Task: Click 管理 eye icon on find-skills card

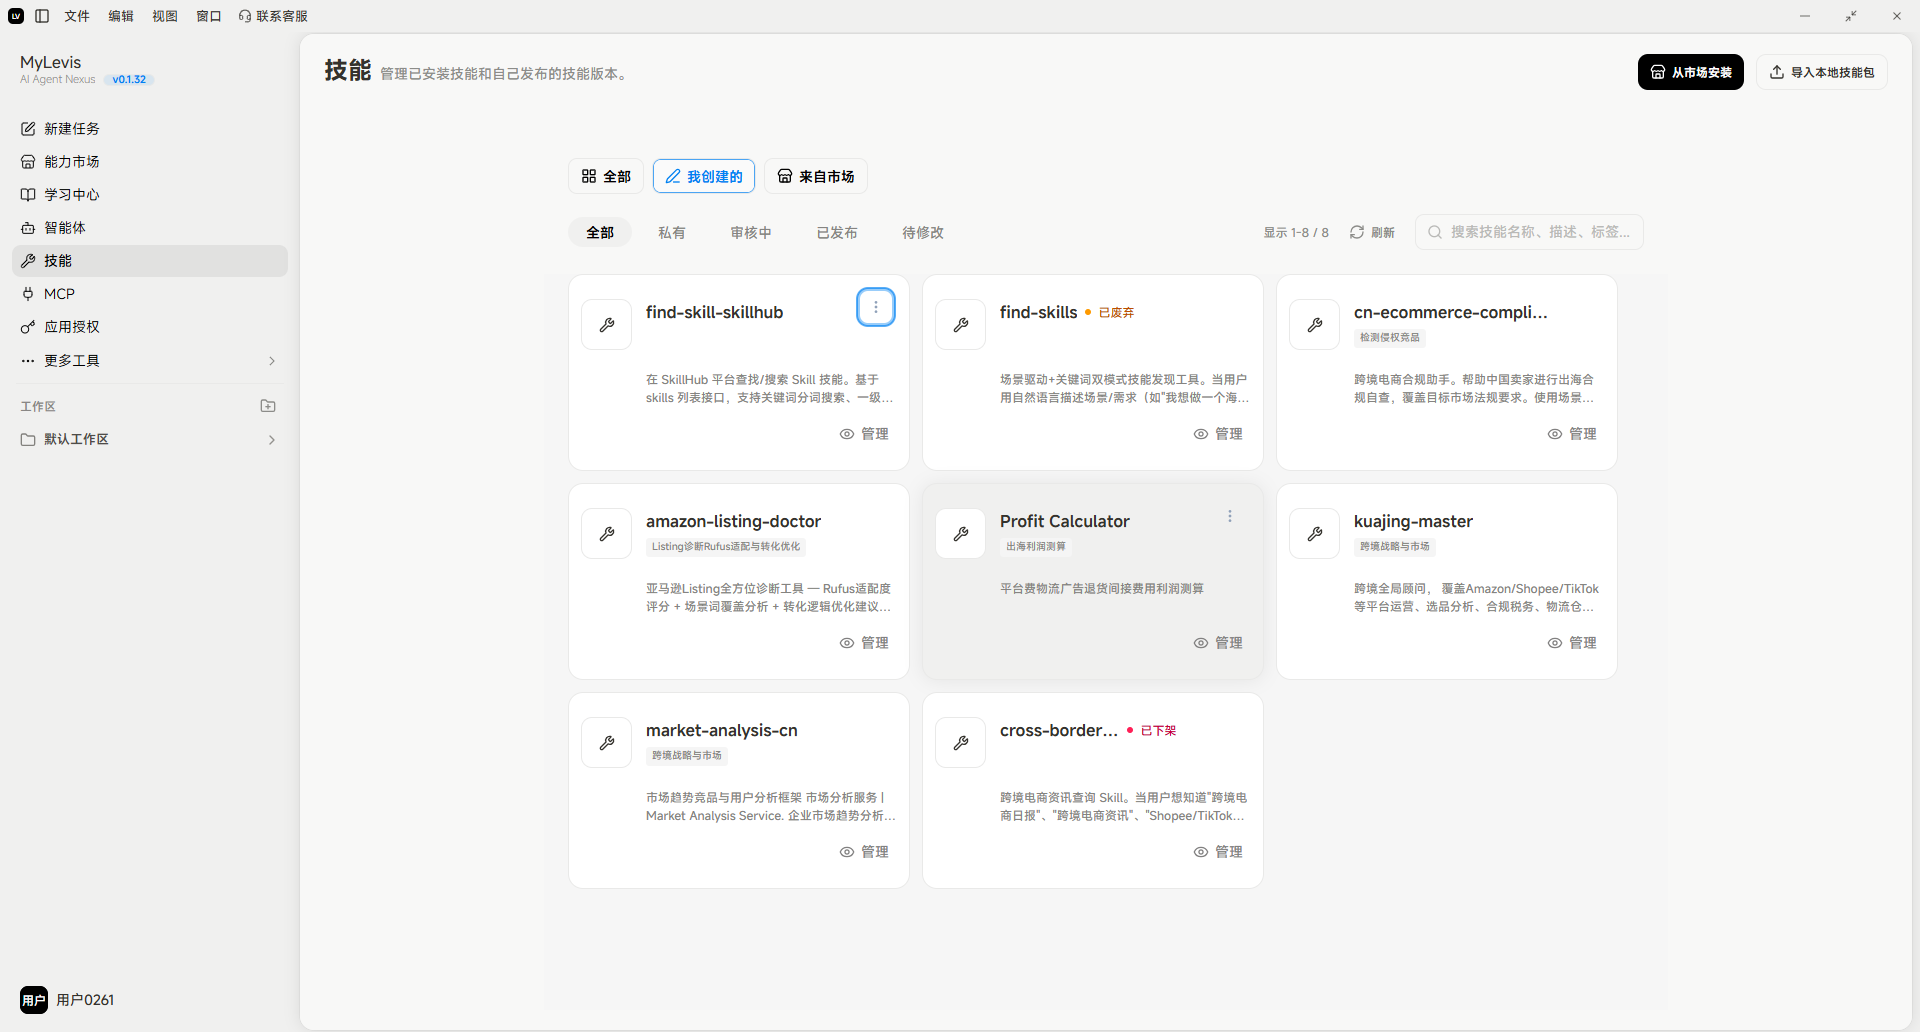Action: [1201, 434]
